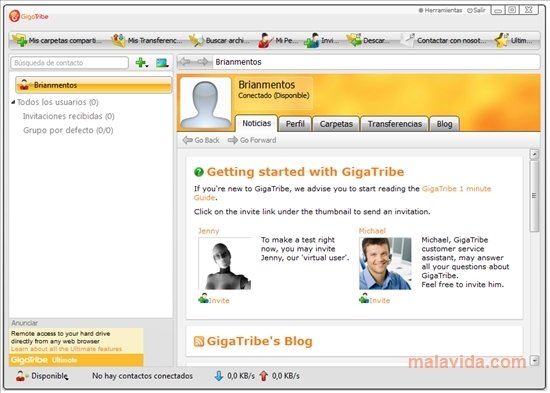Click Michael's thumbnail photo
Screen dimensions: 550x393
tap(385, 264)
